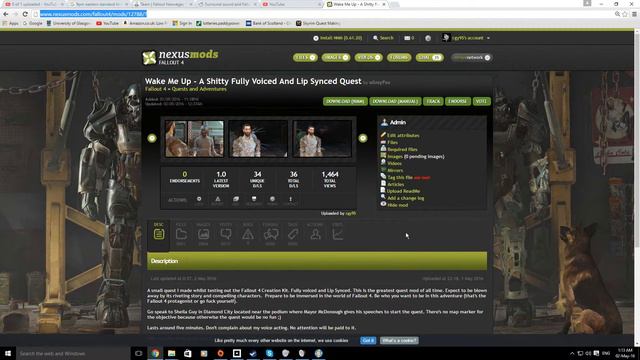Viewport: 640px width, 360px height.
Task: Dismiss cookie notice with Got it
Action: (368, 340)
